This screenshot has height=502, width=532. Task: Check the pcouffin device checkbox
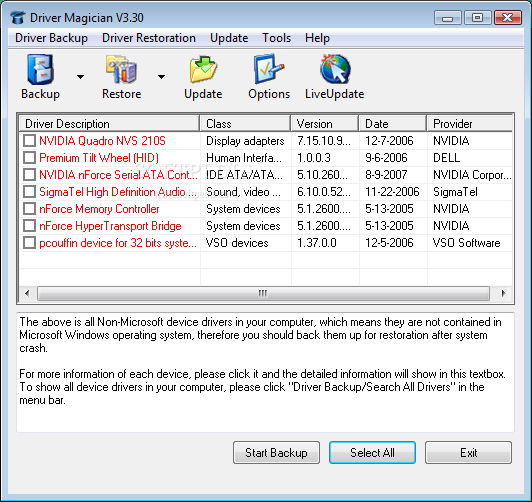[30, 243]
